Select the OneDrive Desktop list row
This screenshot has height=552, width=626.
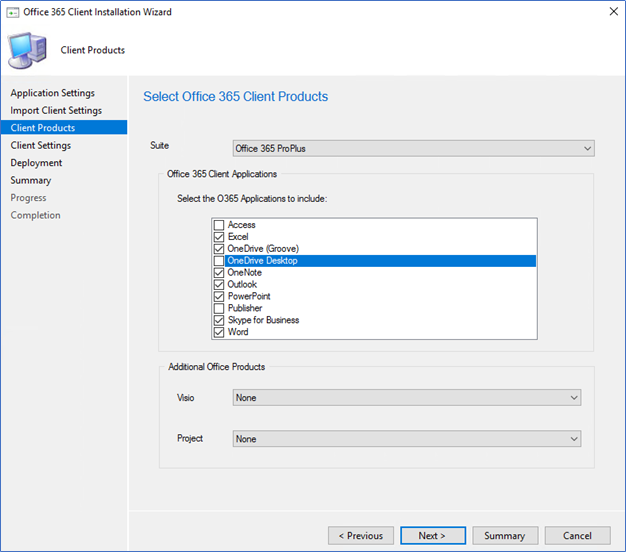[x=380, y=261]
